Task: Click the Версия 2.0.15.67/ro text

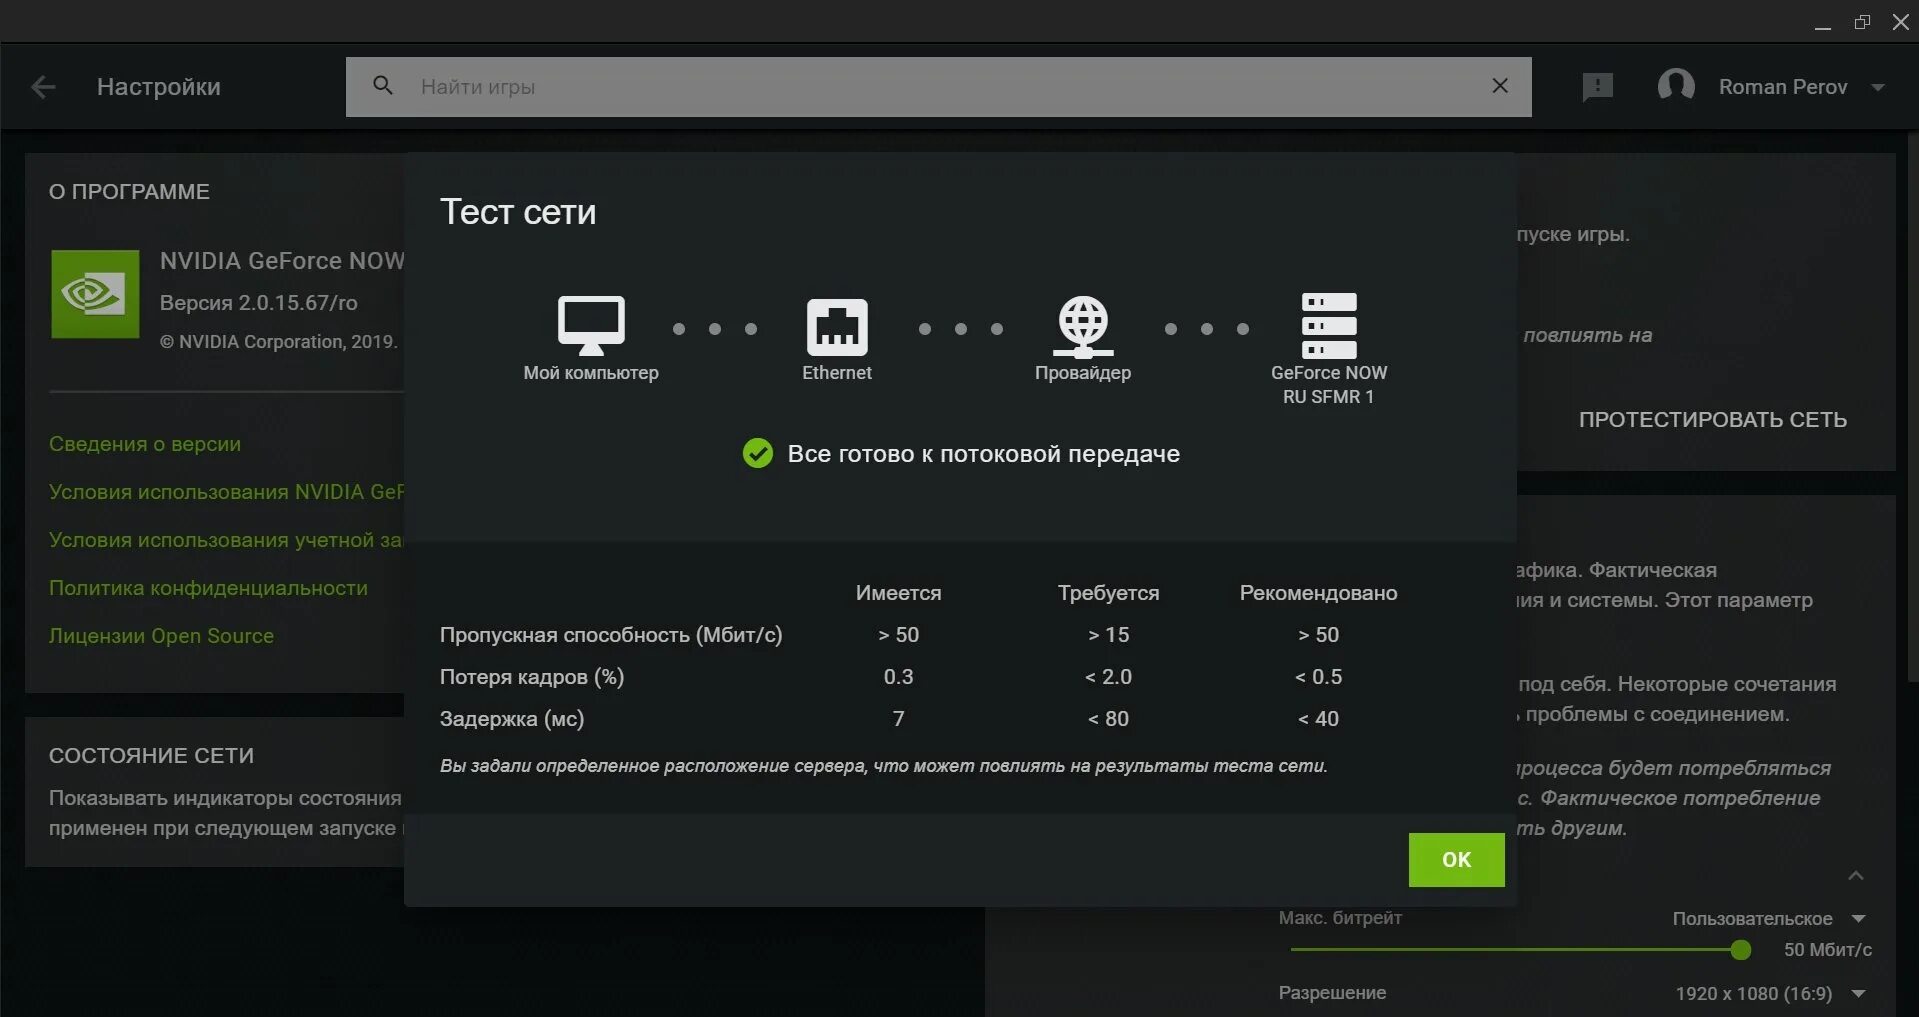Action: pos(258,303)
